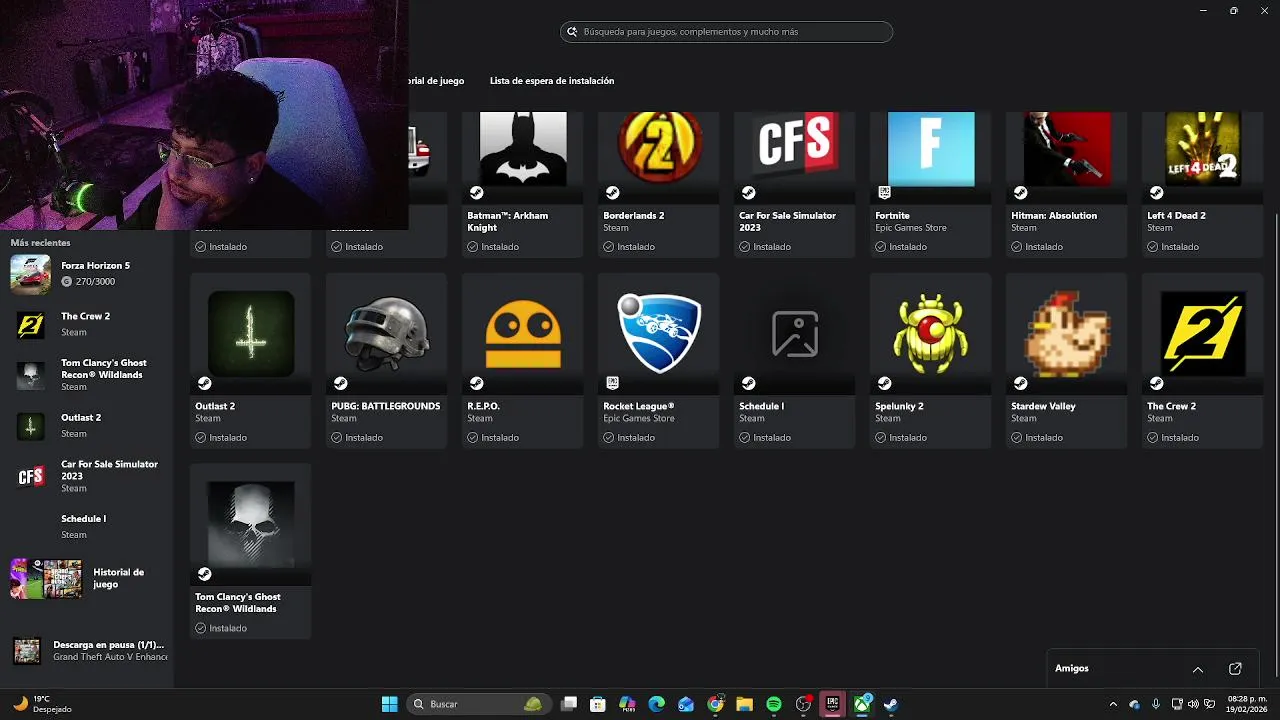This screenshot has height=720, width=1280.
Task: Open the Spelunky 2 game tile
Action: point(930,360)
